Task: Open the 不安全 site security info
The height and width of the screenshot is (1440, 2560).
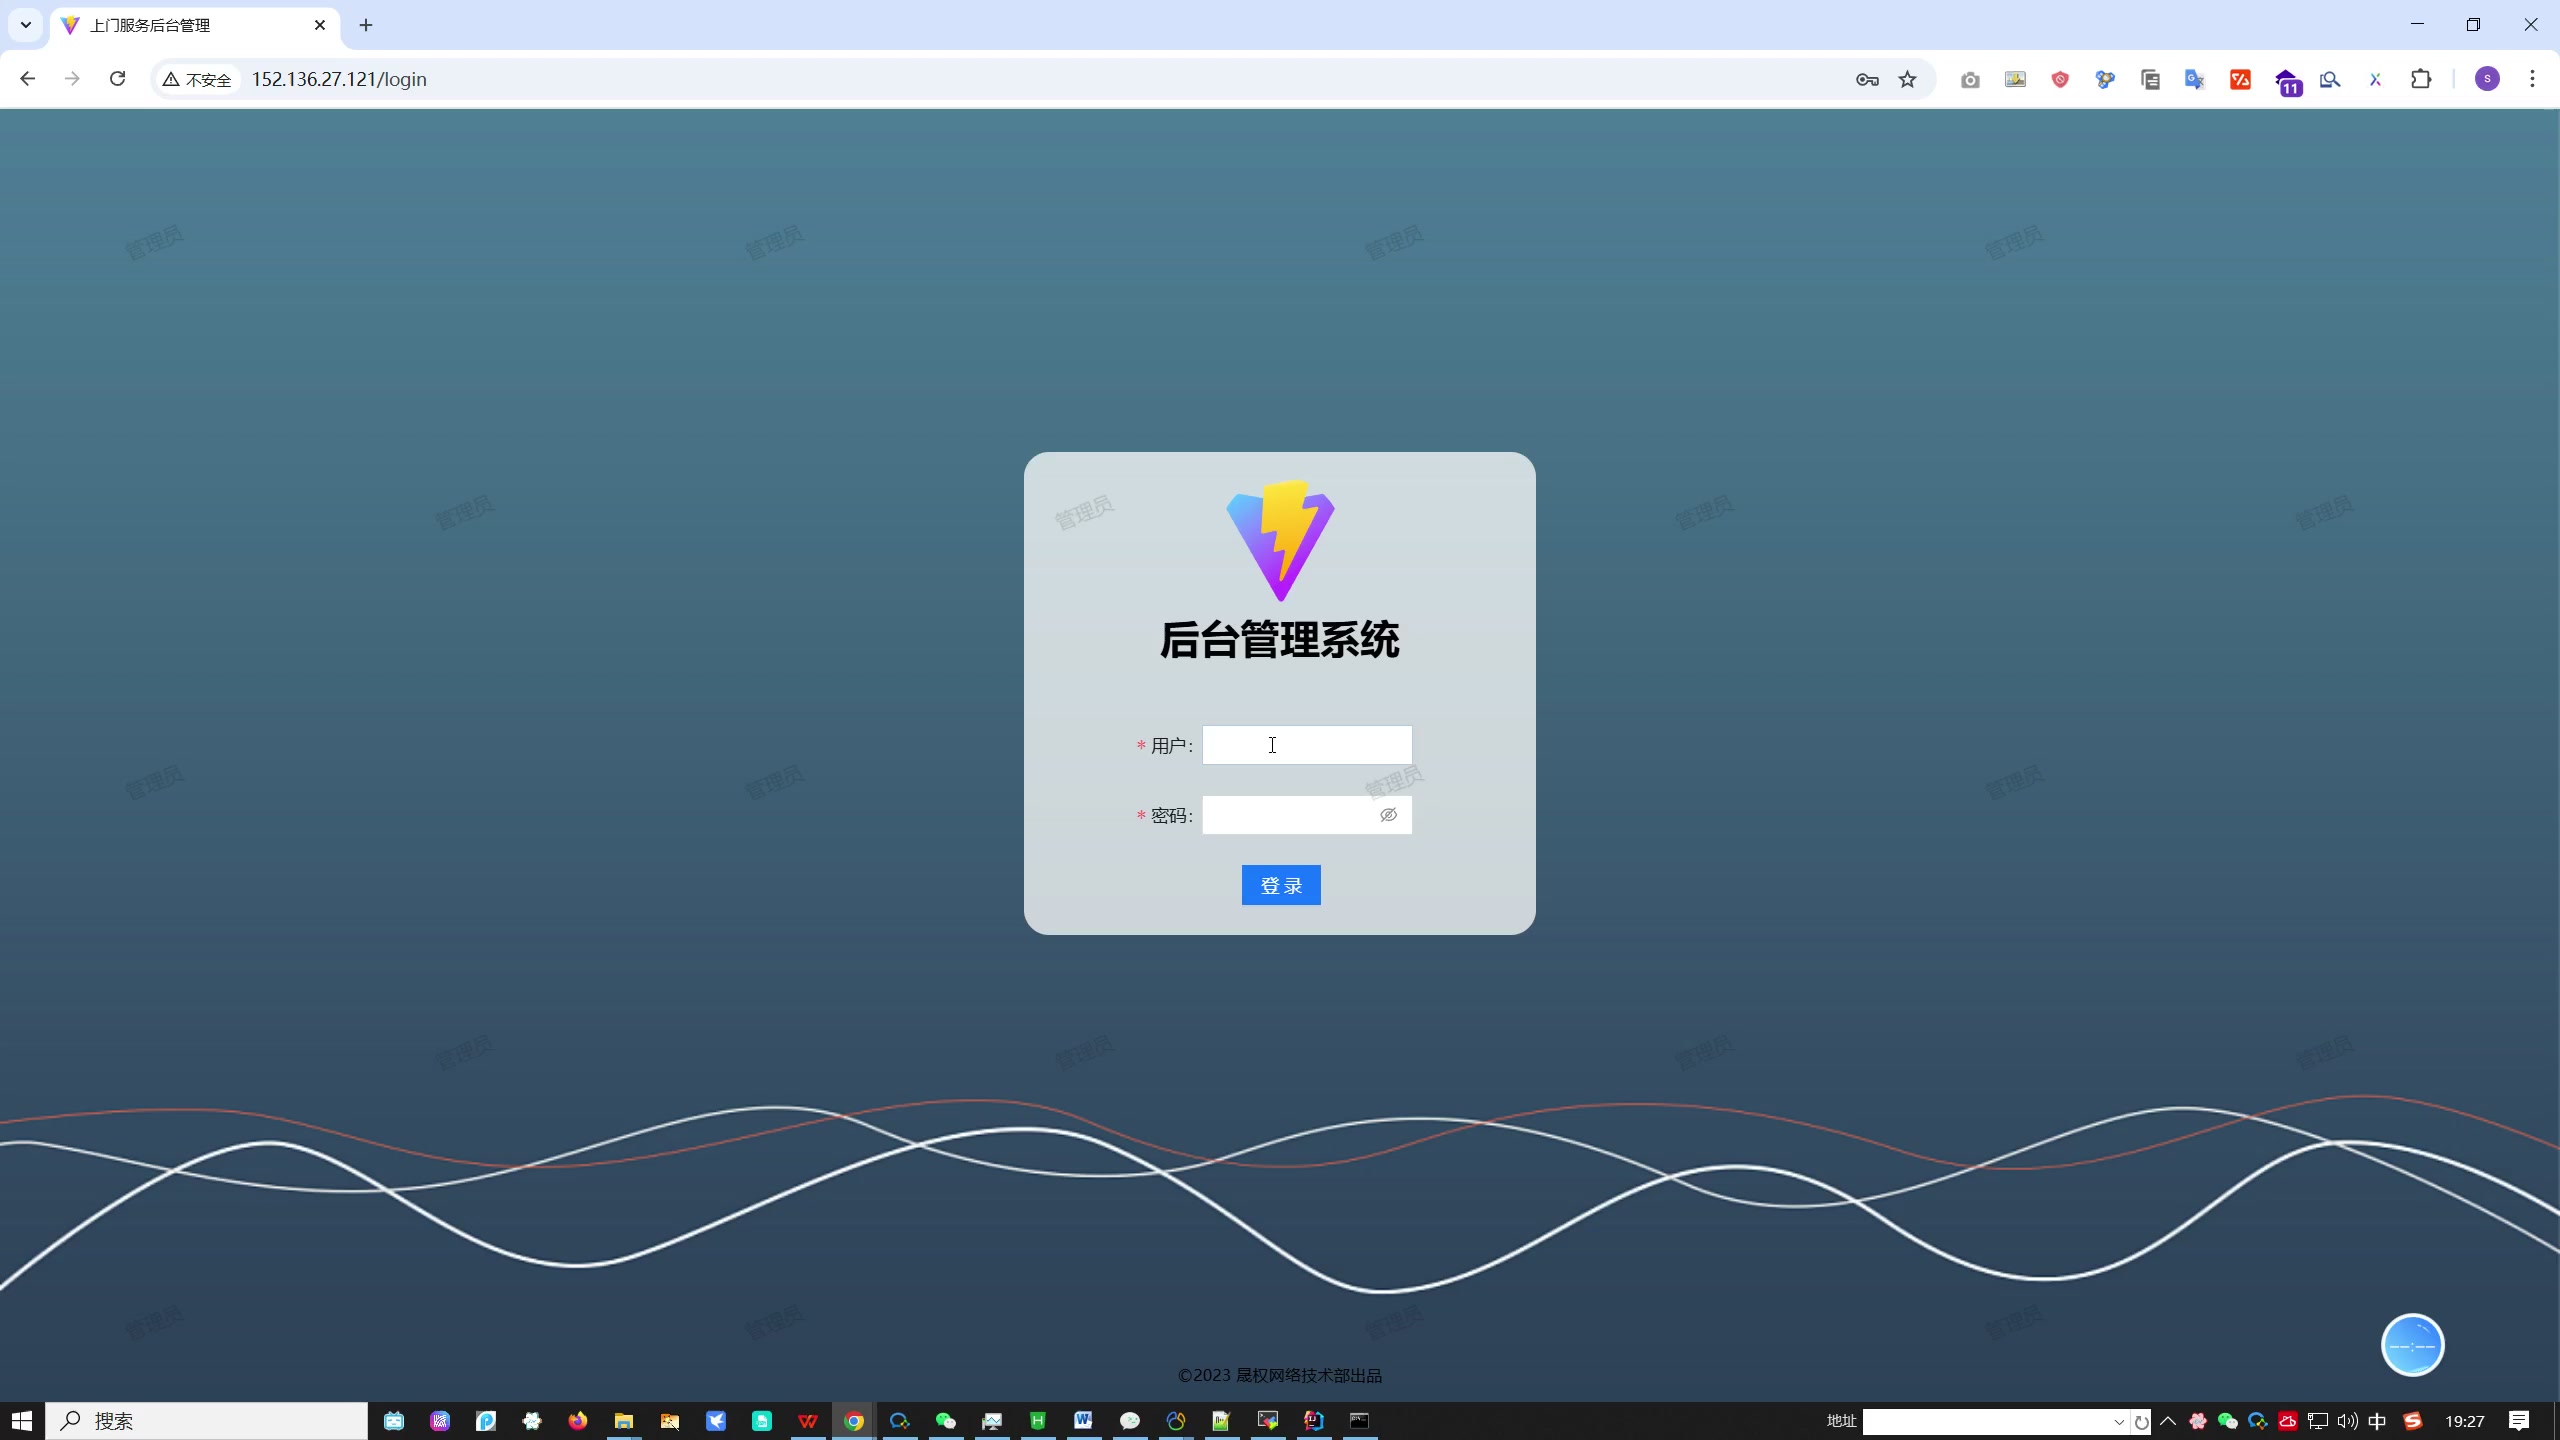Action: (197, 79)
